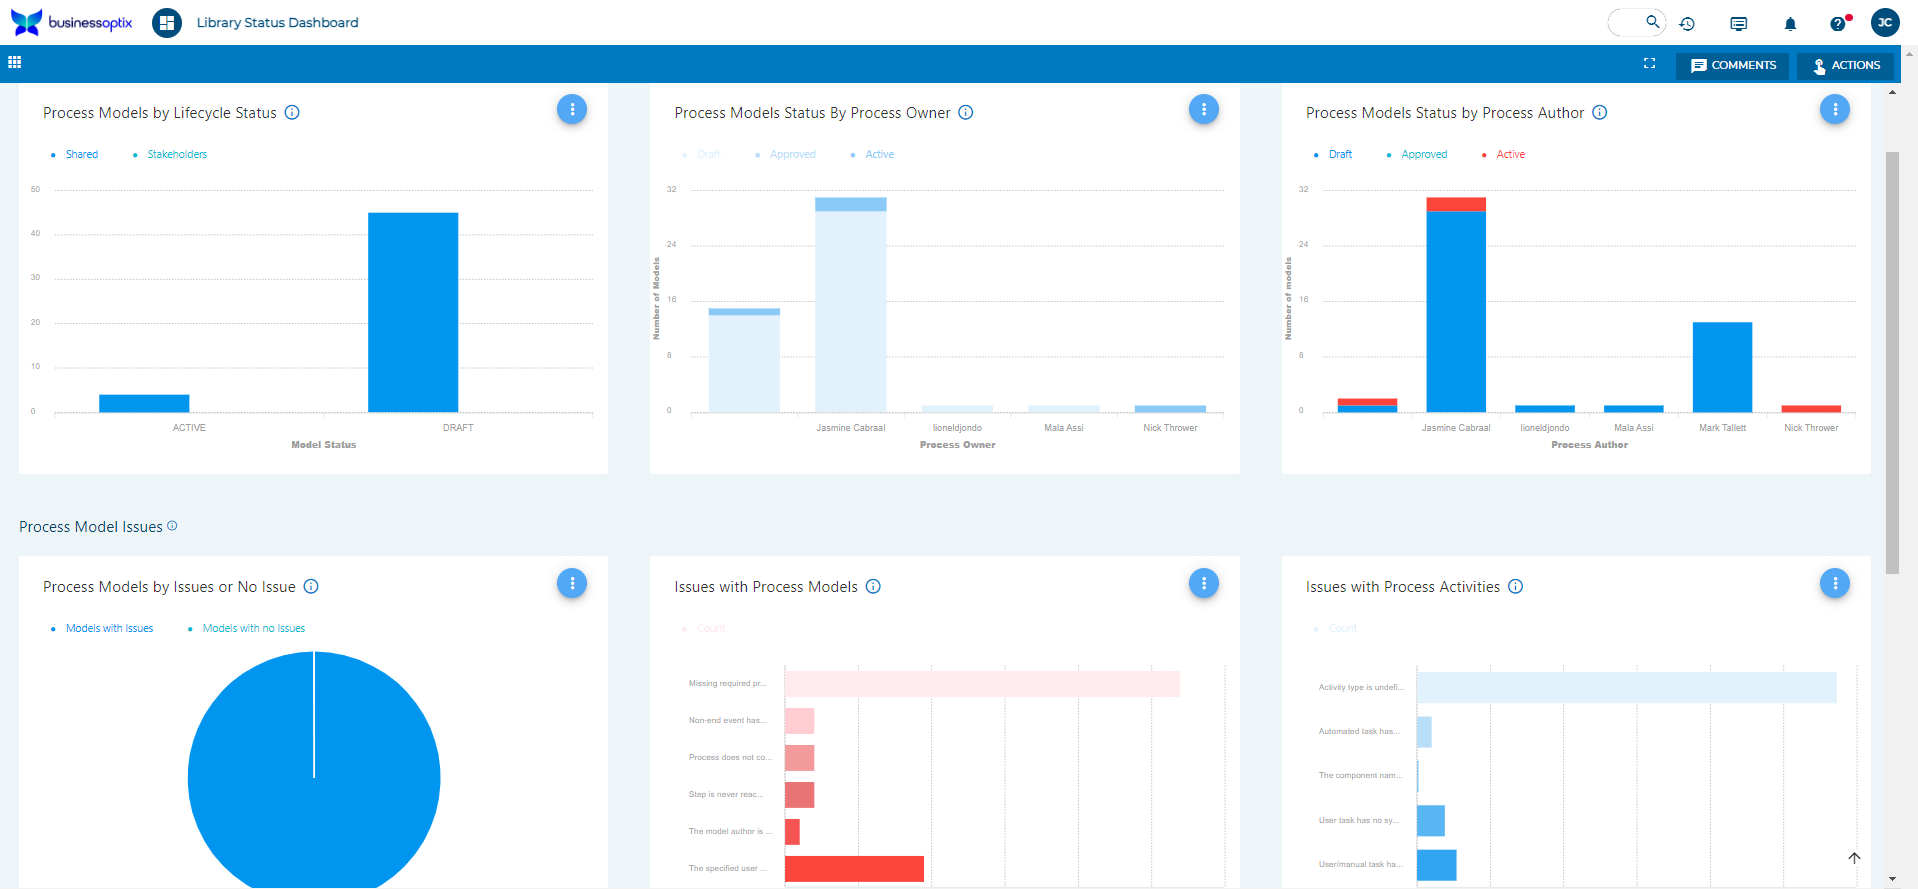Toggle the Active legend in Process Author chart
Viewport: 1918px width, 889px height.
click(x=1510, y=154)
